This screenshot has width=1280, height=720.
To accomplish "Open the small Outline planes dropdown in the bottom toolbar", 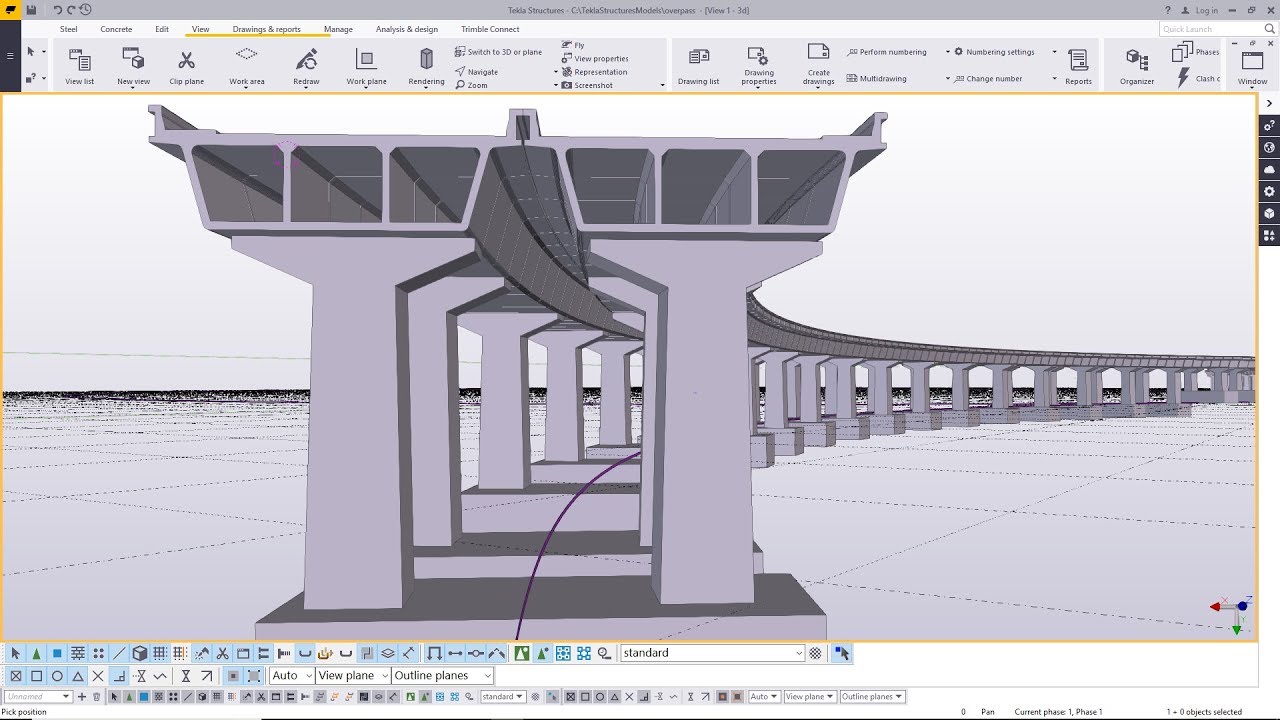I will click(872, 697).
